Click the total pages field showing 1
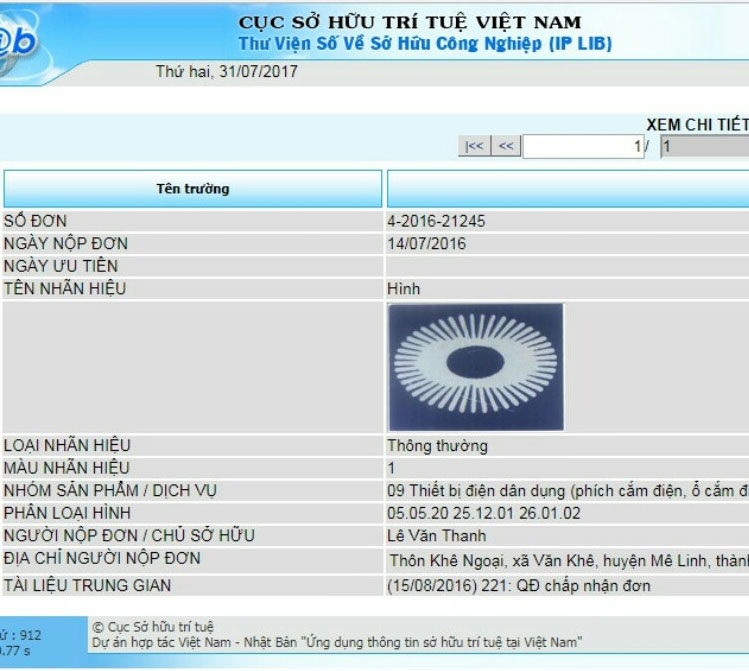Screen dimensions: 749x671 [x=705, y=147]
